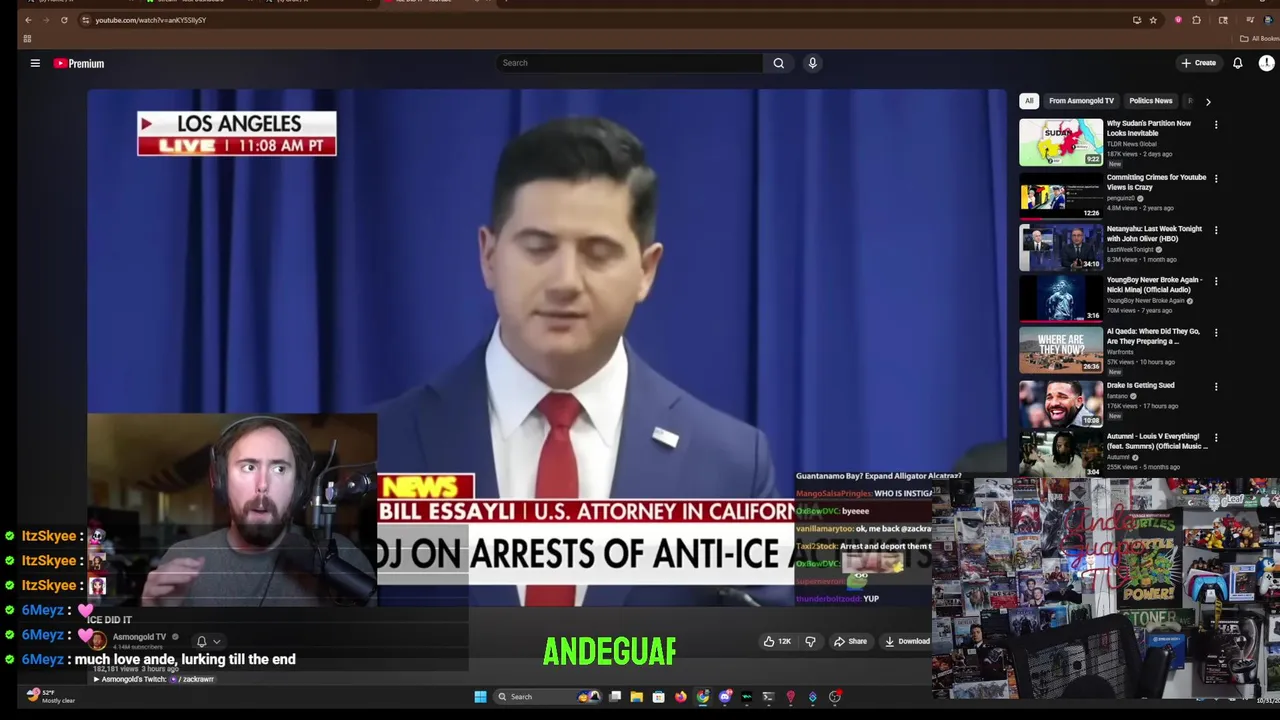Go back with the browser back arrow

click(28, 20)
